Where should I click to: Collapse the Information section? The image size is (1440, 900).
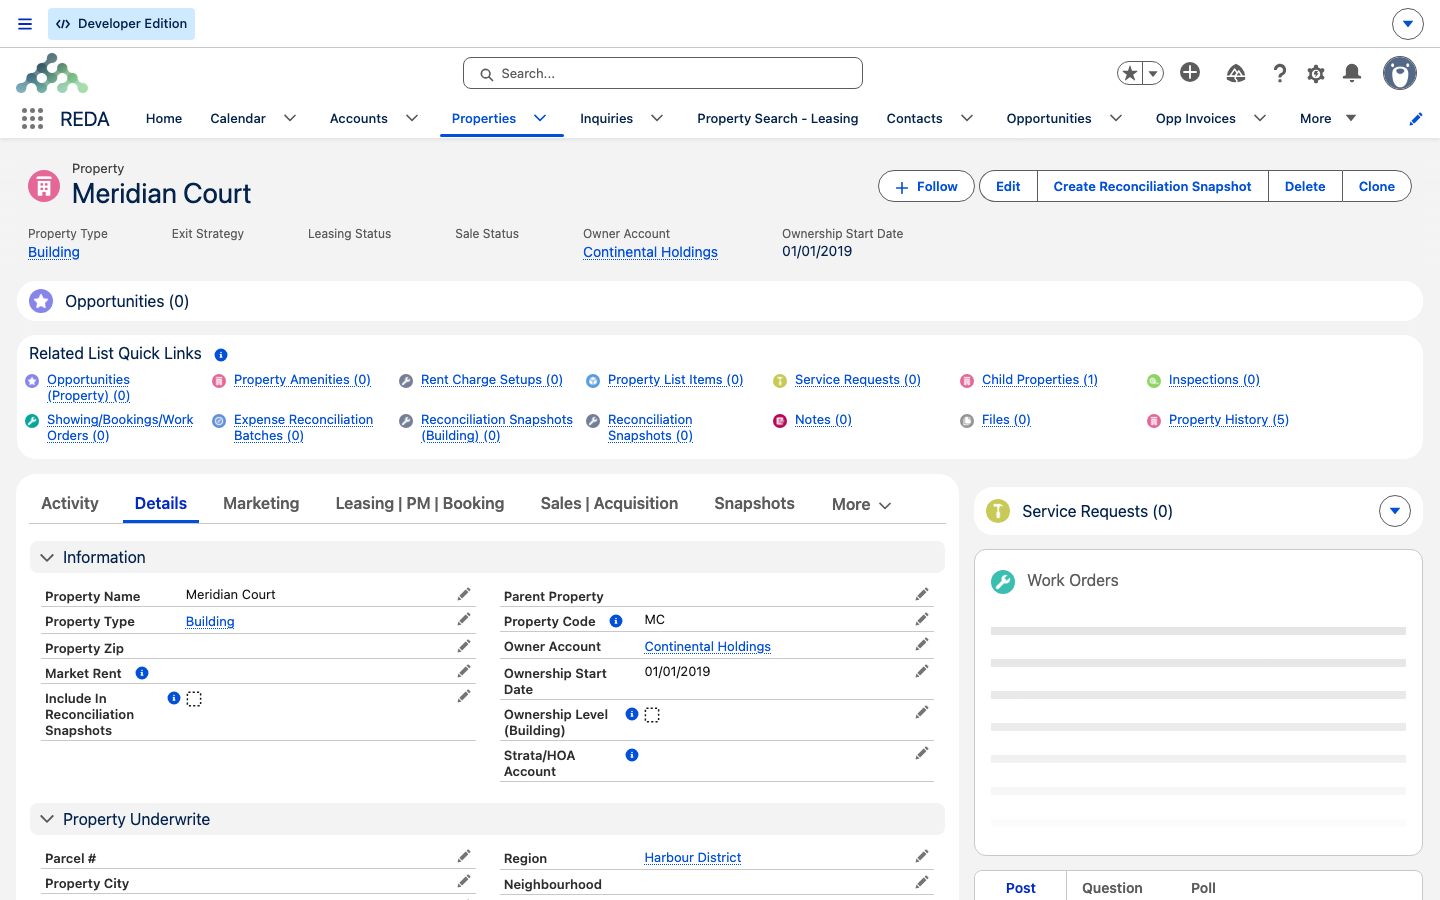(x=47, y=558)
